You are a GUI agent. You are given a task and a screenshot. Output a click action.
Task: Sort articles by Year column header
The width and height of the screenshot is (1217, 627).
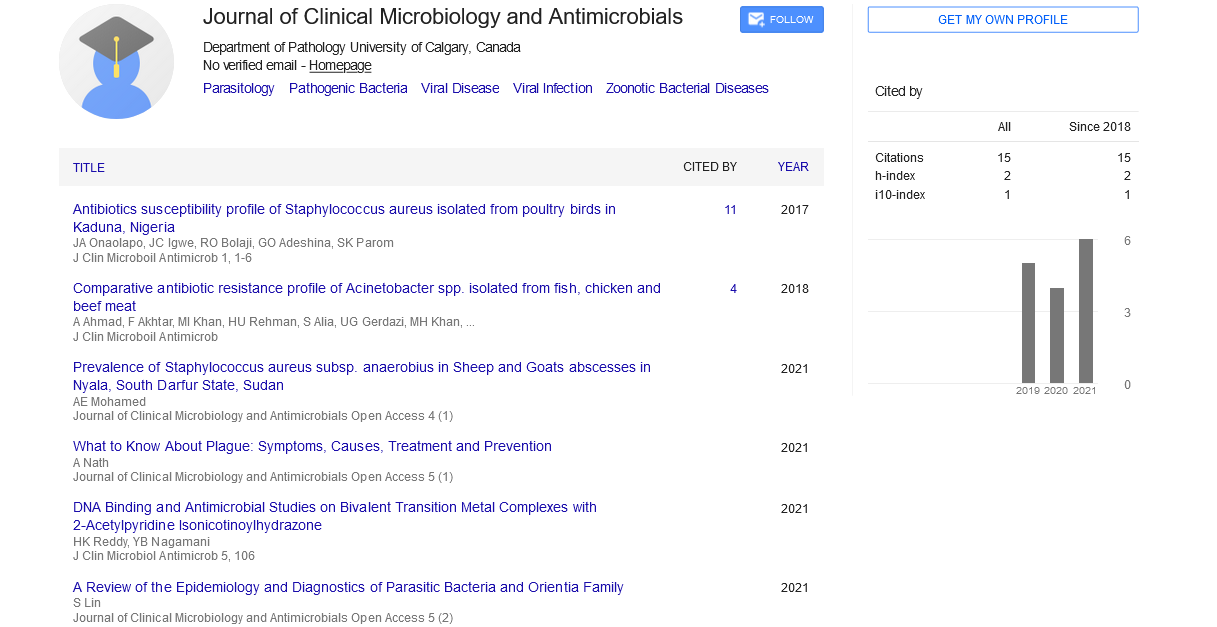coord(792,168)
